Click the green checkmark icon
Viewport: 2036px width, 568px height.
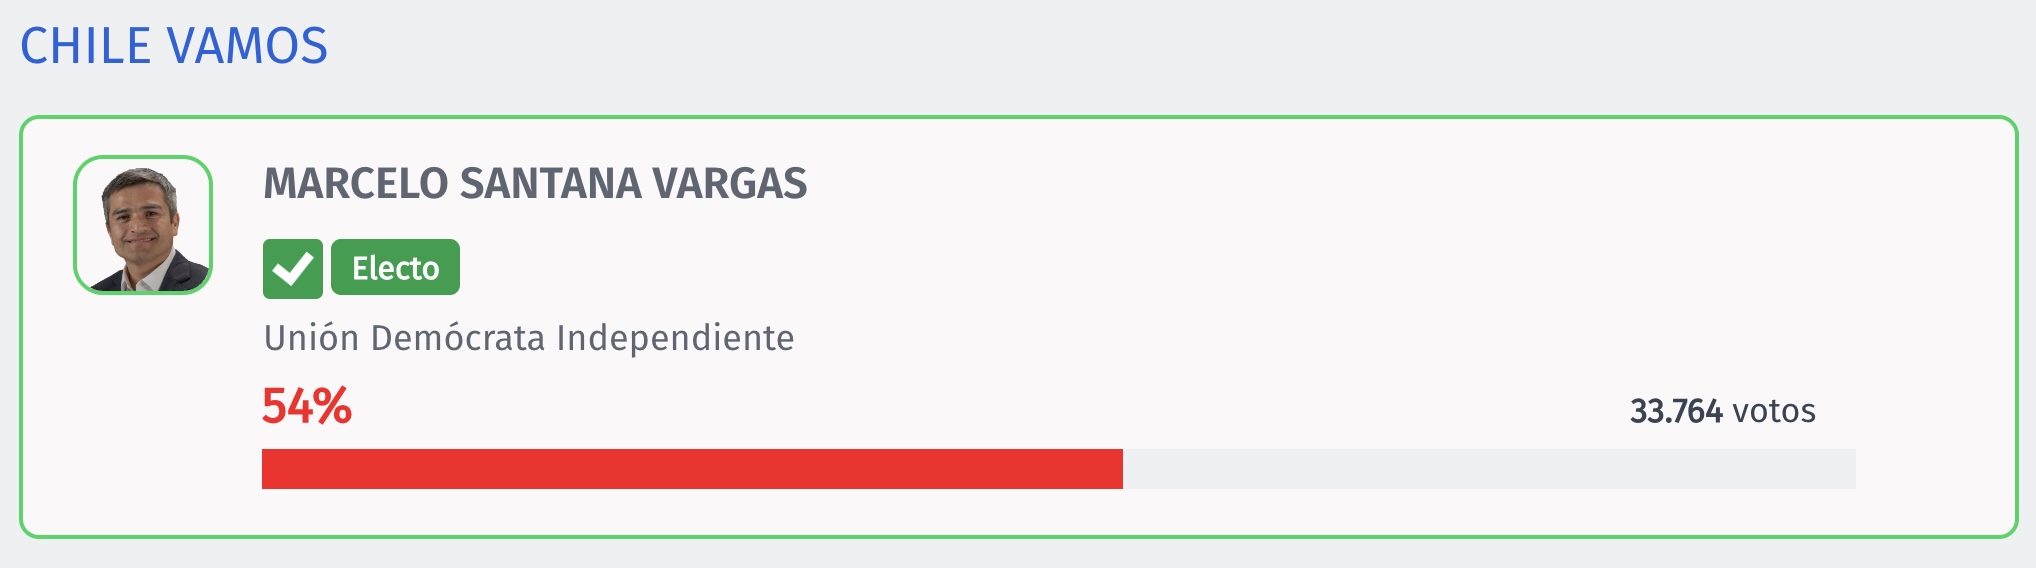click(x=293, y=269)
